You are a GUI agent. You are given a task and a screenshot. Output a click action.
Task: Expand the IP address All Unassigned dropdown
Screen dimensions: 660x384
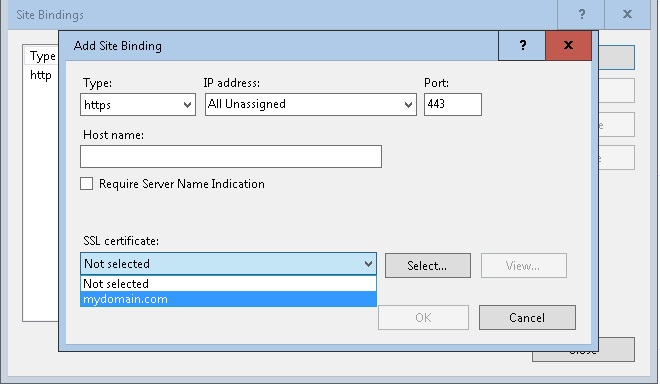pos(311,104)
